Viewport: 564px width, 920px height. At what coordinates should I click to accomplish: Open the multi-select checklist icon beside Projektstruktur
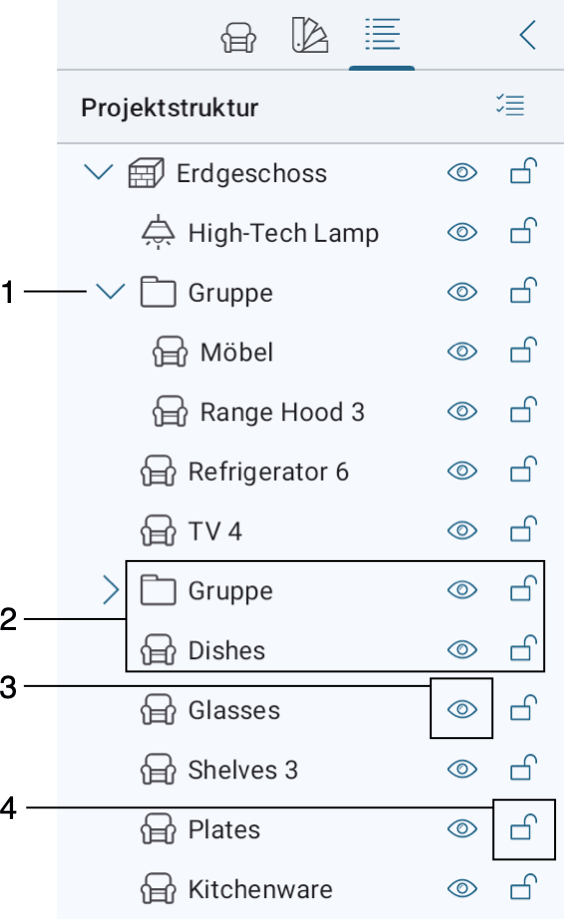pos(510,106)
